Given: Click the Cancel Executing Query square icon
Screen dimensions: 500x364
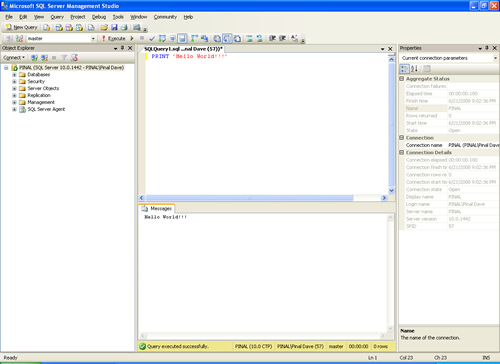Looking at the screenshot, I should [142, 38].
